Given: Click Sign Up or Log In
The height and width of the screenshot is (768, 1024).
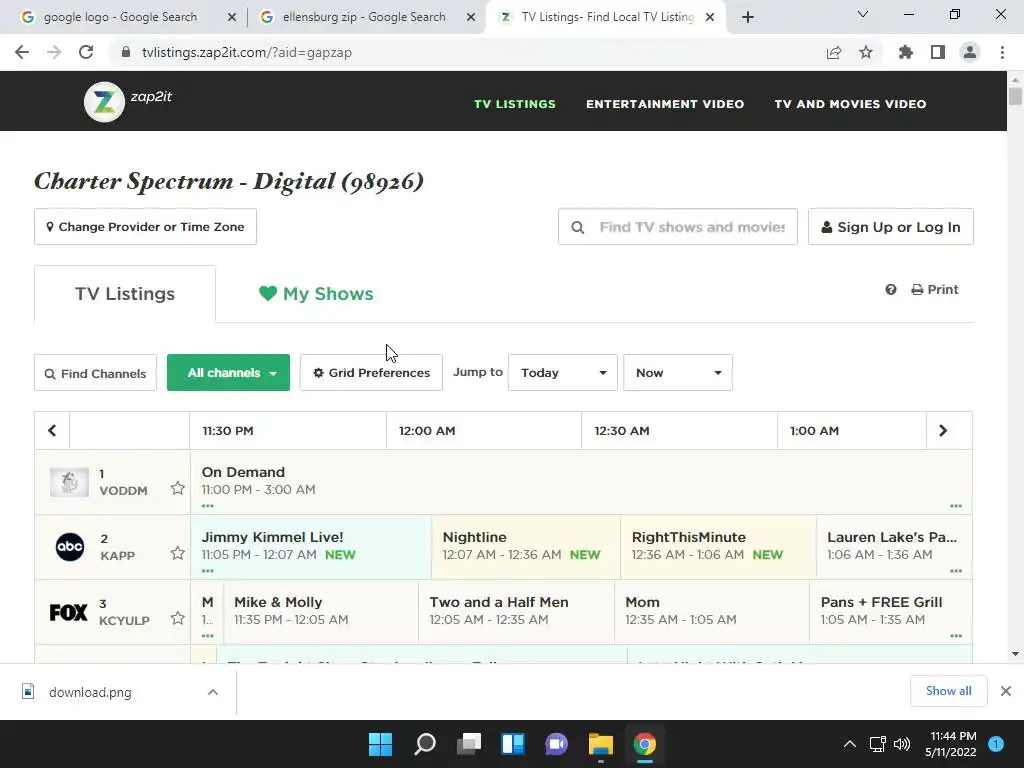Looking at the screenshot, I should point(891,227).
